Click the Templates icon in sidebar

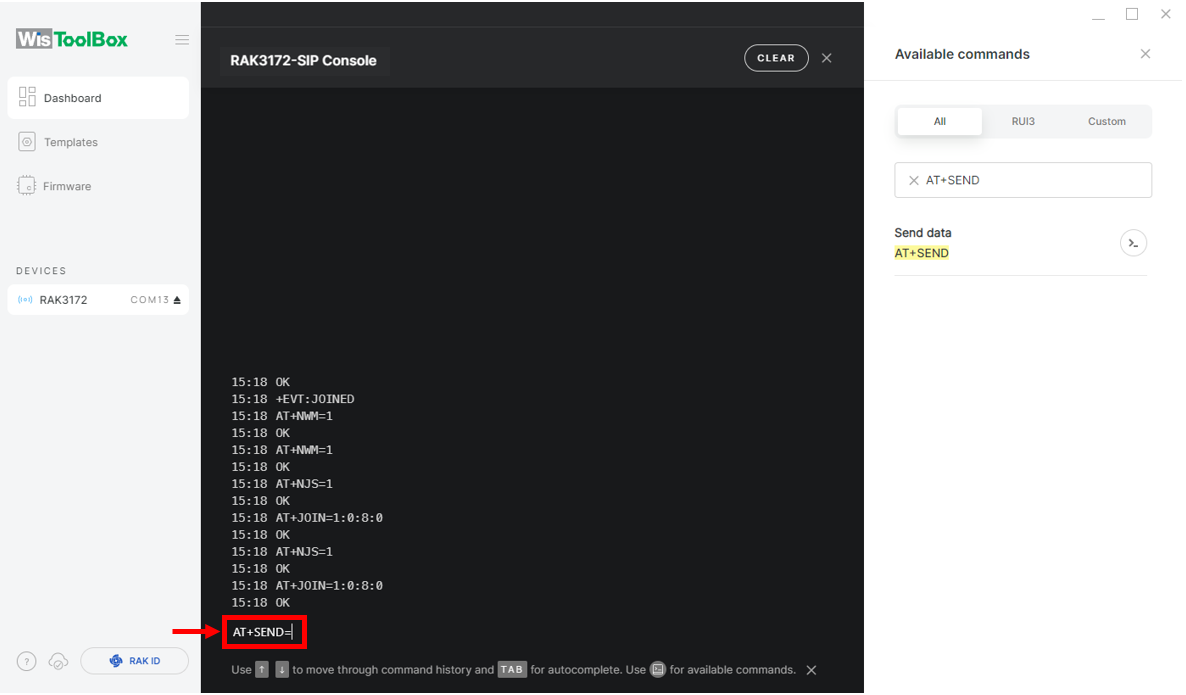pyautogui.click(x=26, y=141)
